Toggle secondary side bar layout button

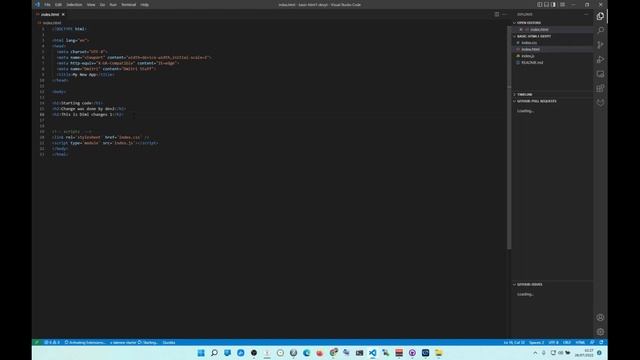[553, 4]
